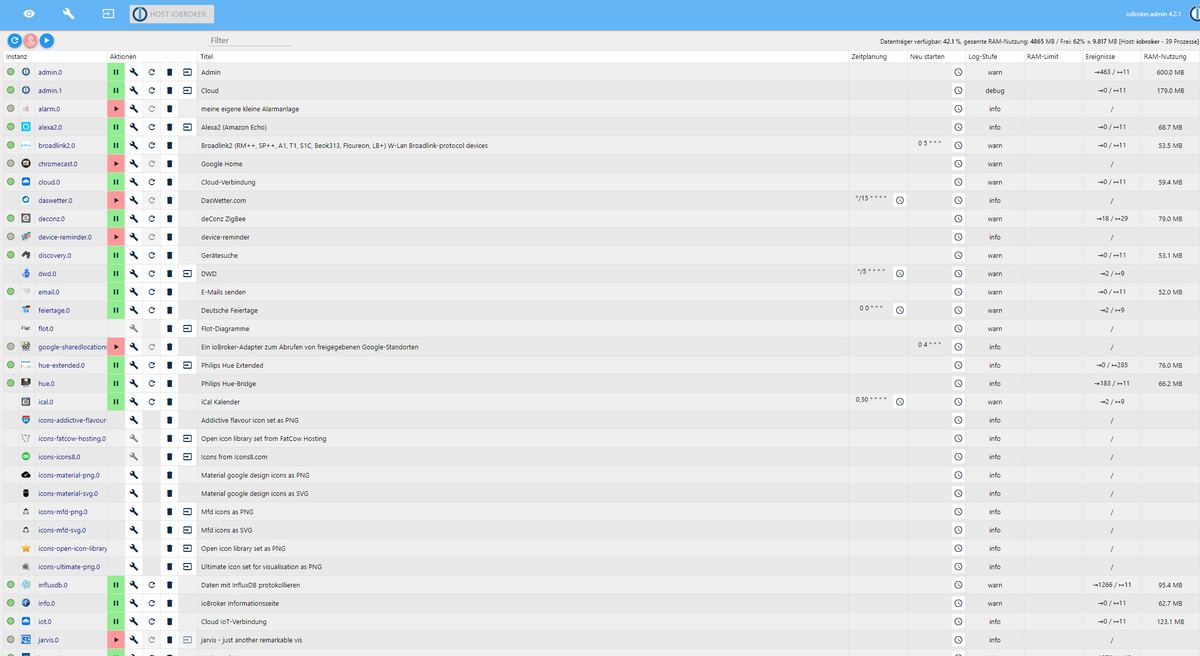The width and height of the screenshot is (1200, 656).
Task: Reload instances with the blue refresh button
Action: tap(15, 40)
